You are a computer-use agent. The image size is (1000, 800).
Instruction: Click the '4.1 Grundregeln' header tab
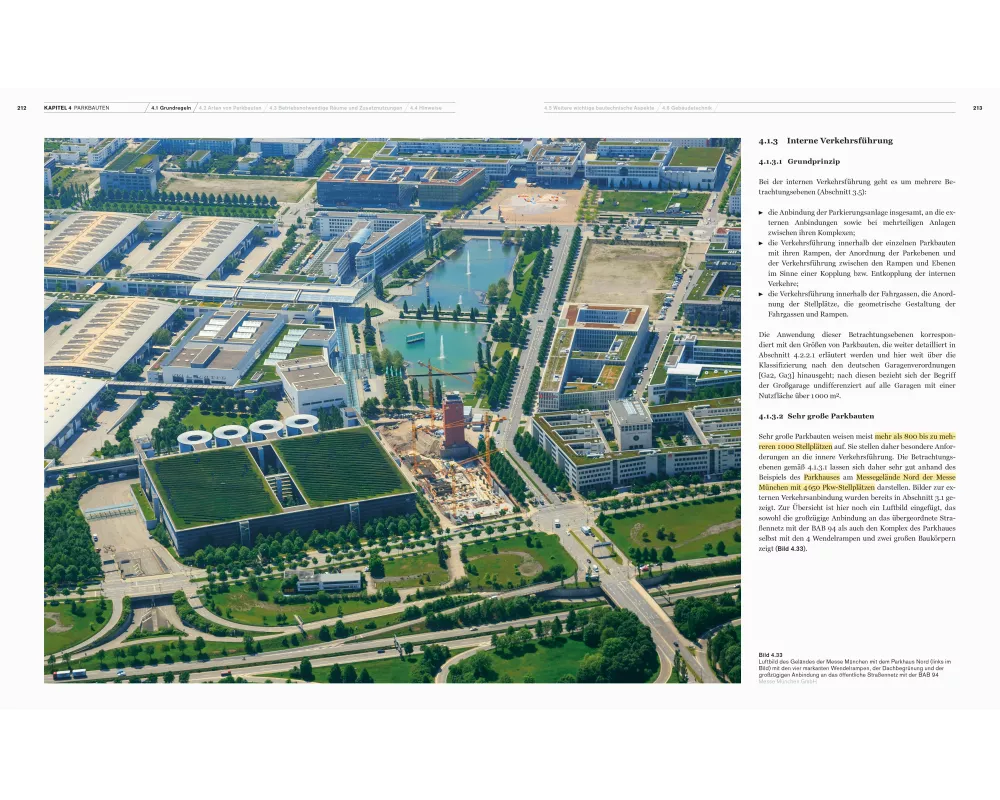[171, 107]
